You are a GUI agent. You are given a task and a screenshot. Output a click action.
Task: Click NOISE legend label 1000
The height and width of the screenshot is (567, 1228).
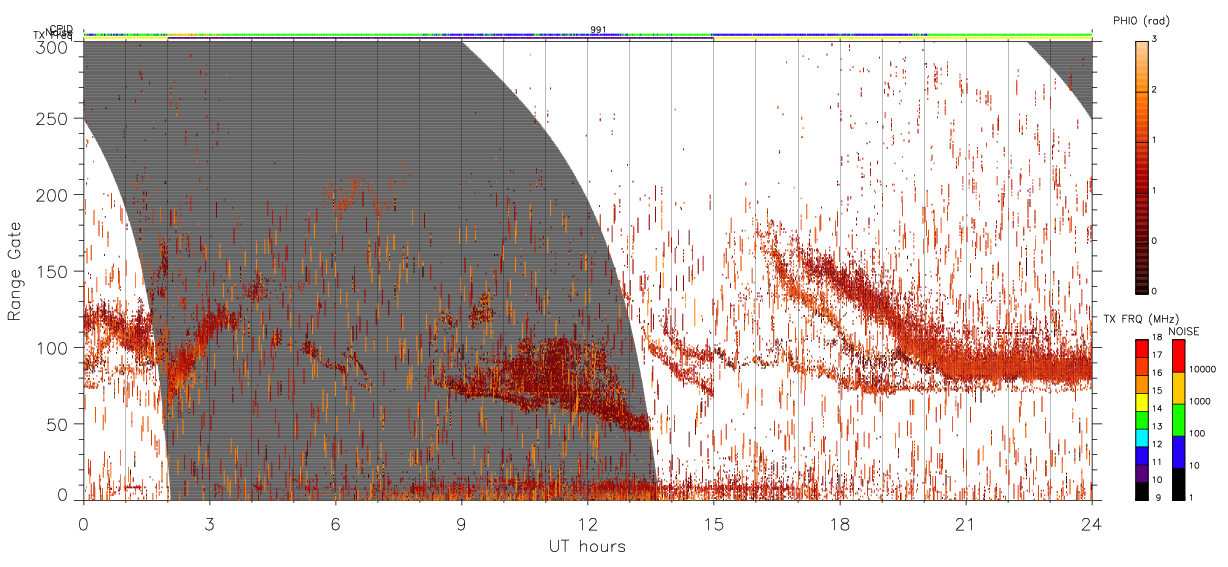[x=1199, y=401]
